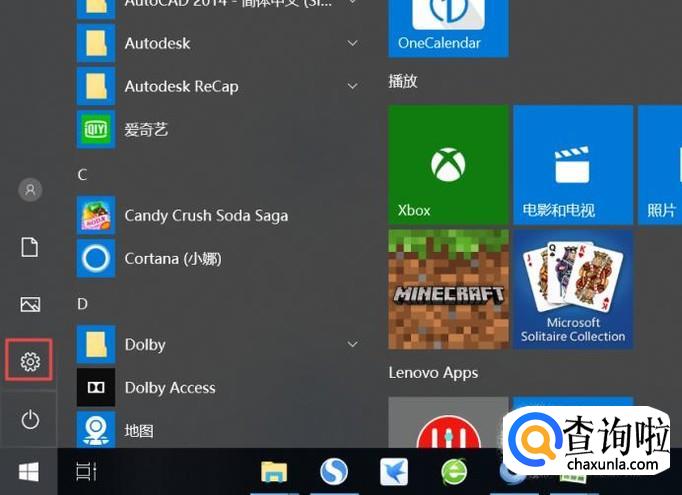This screenshot has width=682, height=495.
Task: Open the 照片 tile
Action: [x=660, y=164]
